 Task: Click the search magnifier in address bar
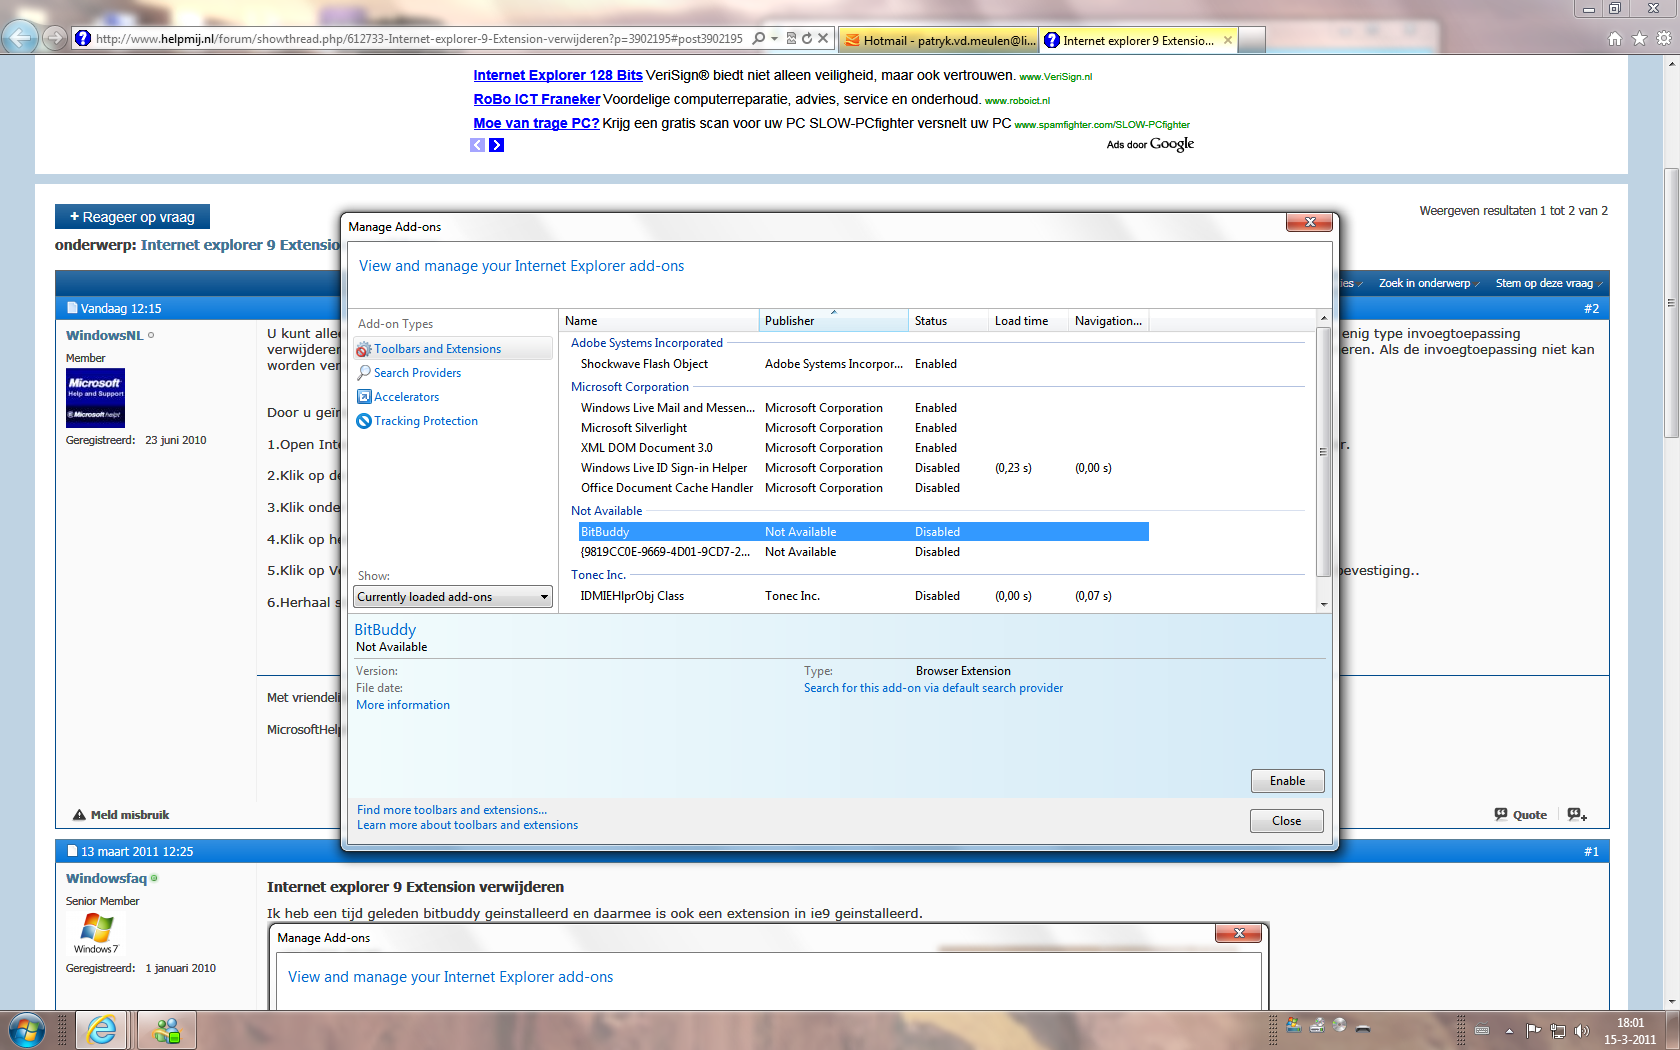click(x=759, y=38)
